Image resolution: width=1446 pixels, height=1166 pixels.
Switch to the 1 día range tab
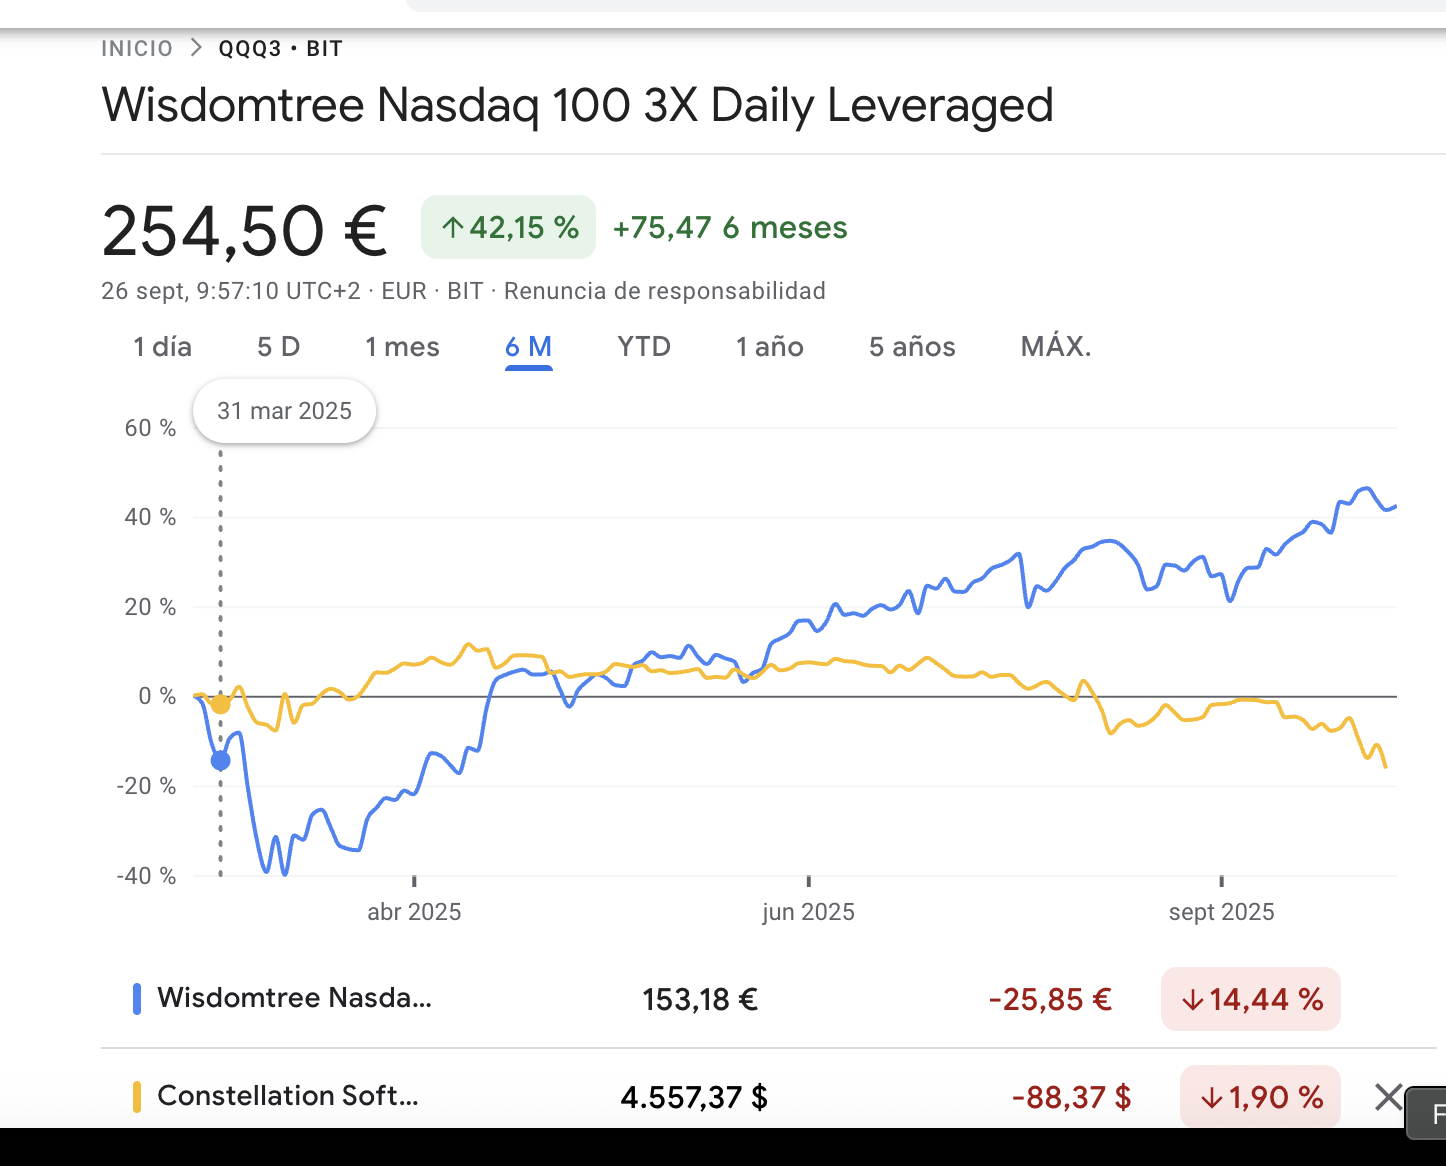pos(162,347)
